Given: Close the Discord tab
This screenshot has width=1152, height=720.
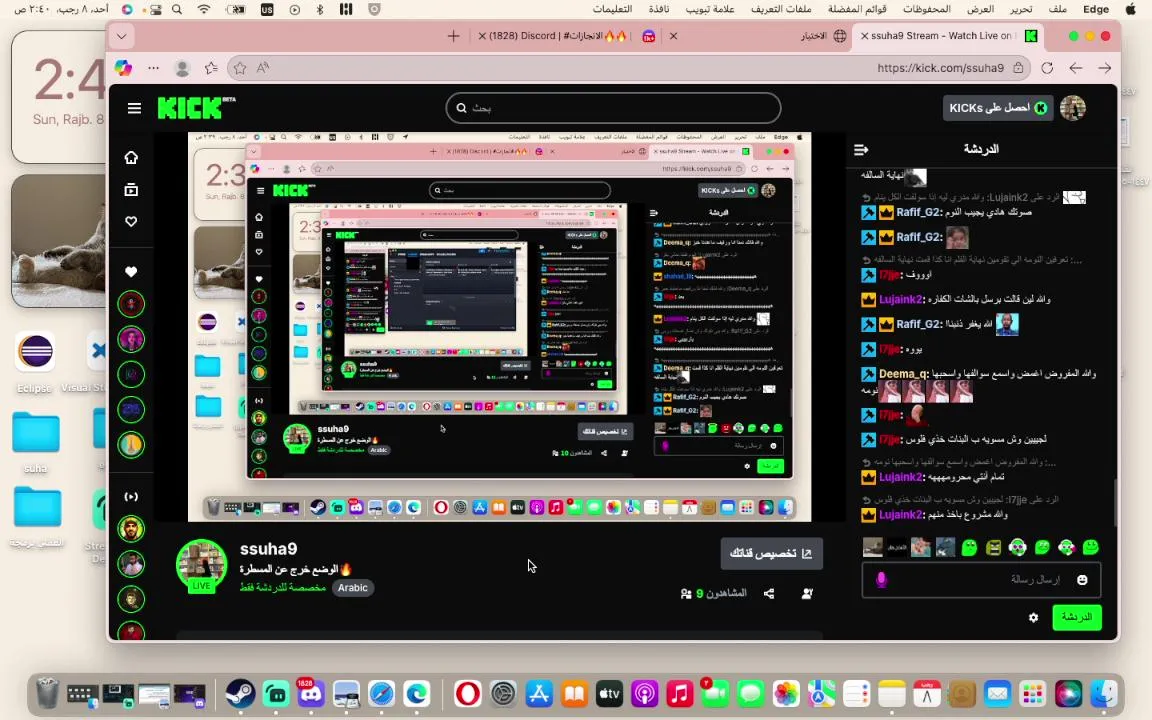Looking at the screenshot, I should click(x=482, y=35).
